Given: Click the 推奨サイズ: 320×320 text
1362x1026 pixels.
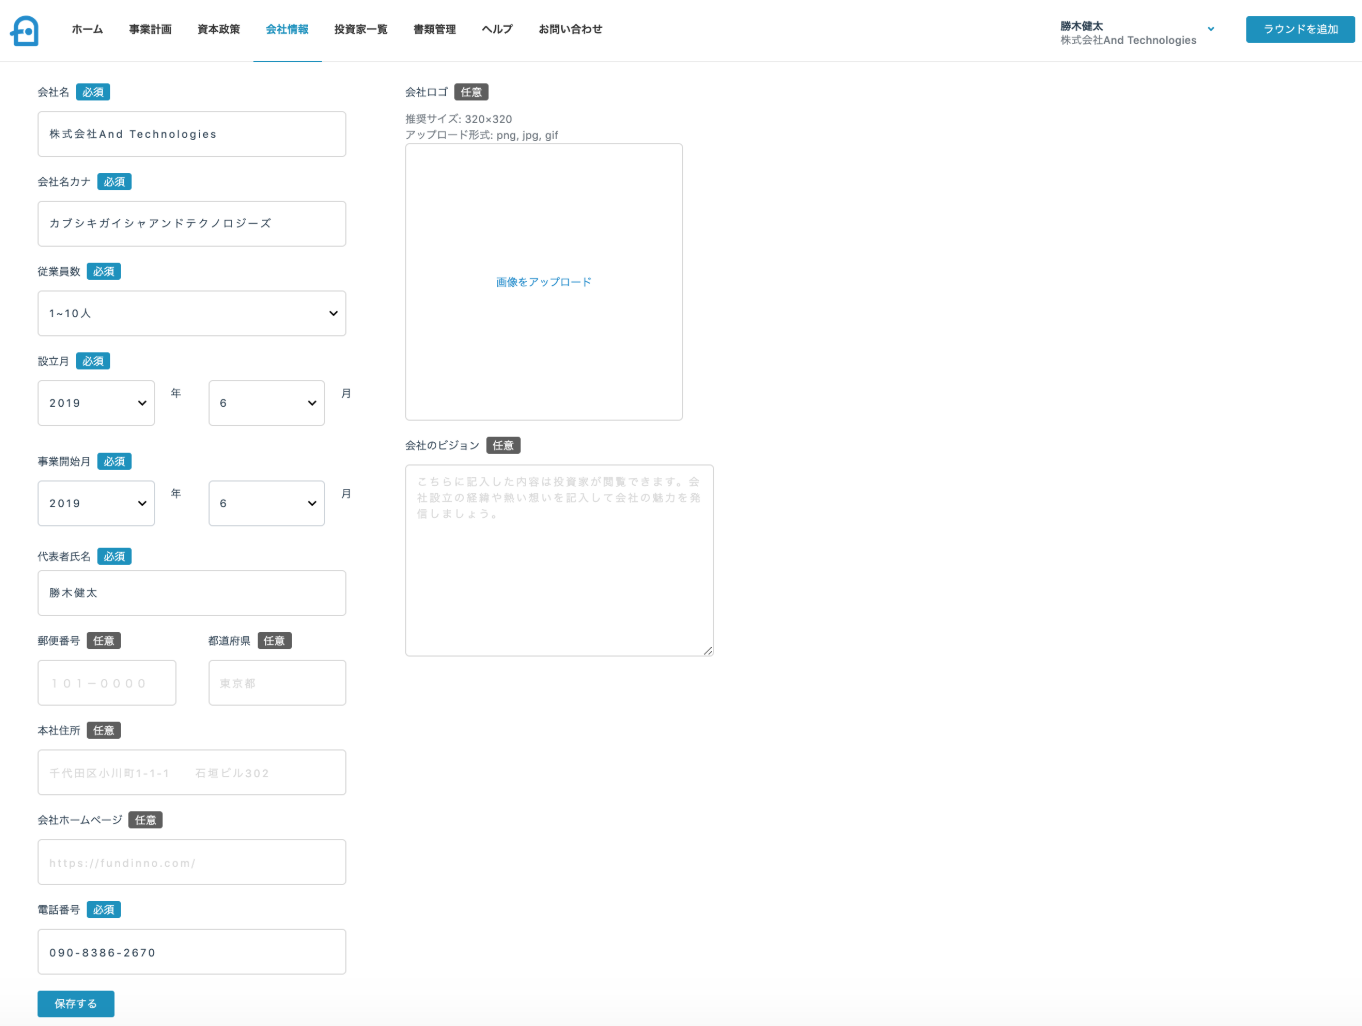Looking at the screenshot, I should (459, 119).
